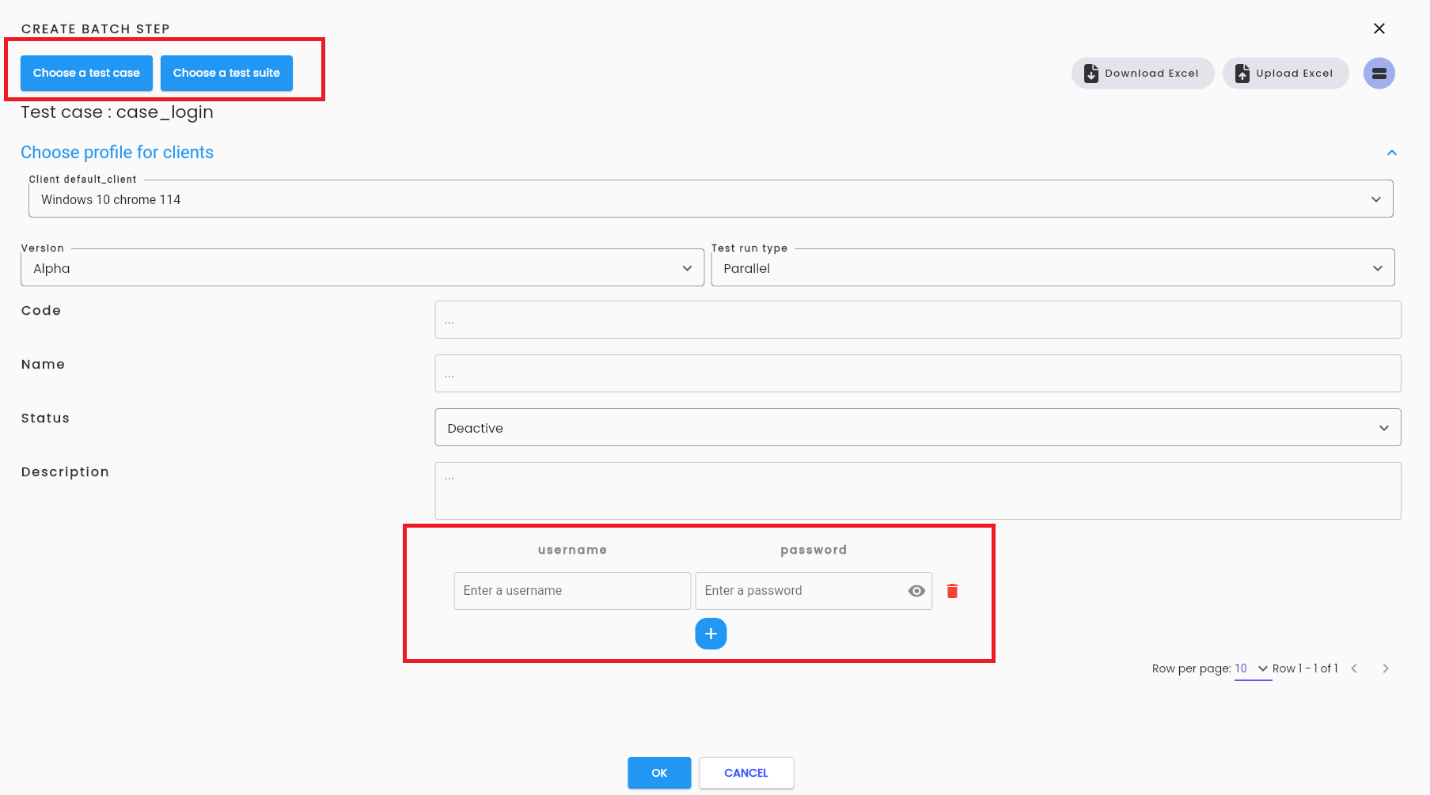The height and width of the screenshot is (795, 1430).
Task: Open the Client default_client dropdown
Action: [711, 199]
